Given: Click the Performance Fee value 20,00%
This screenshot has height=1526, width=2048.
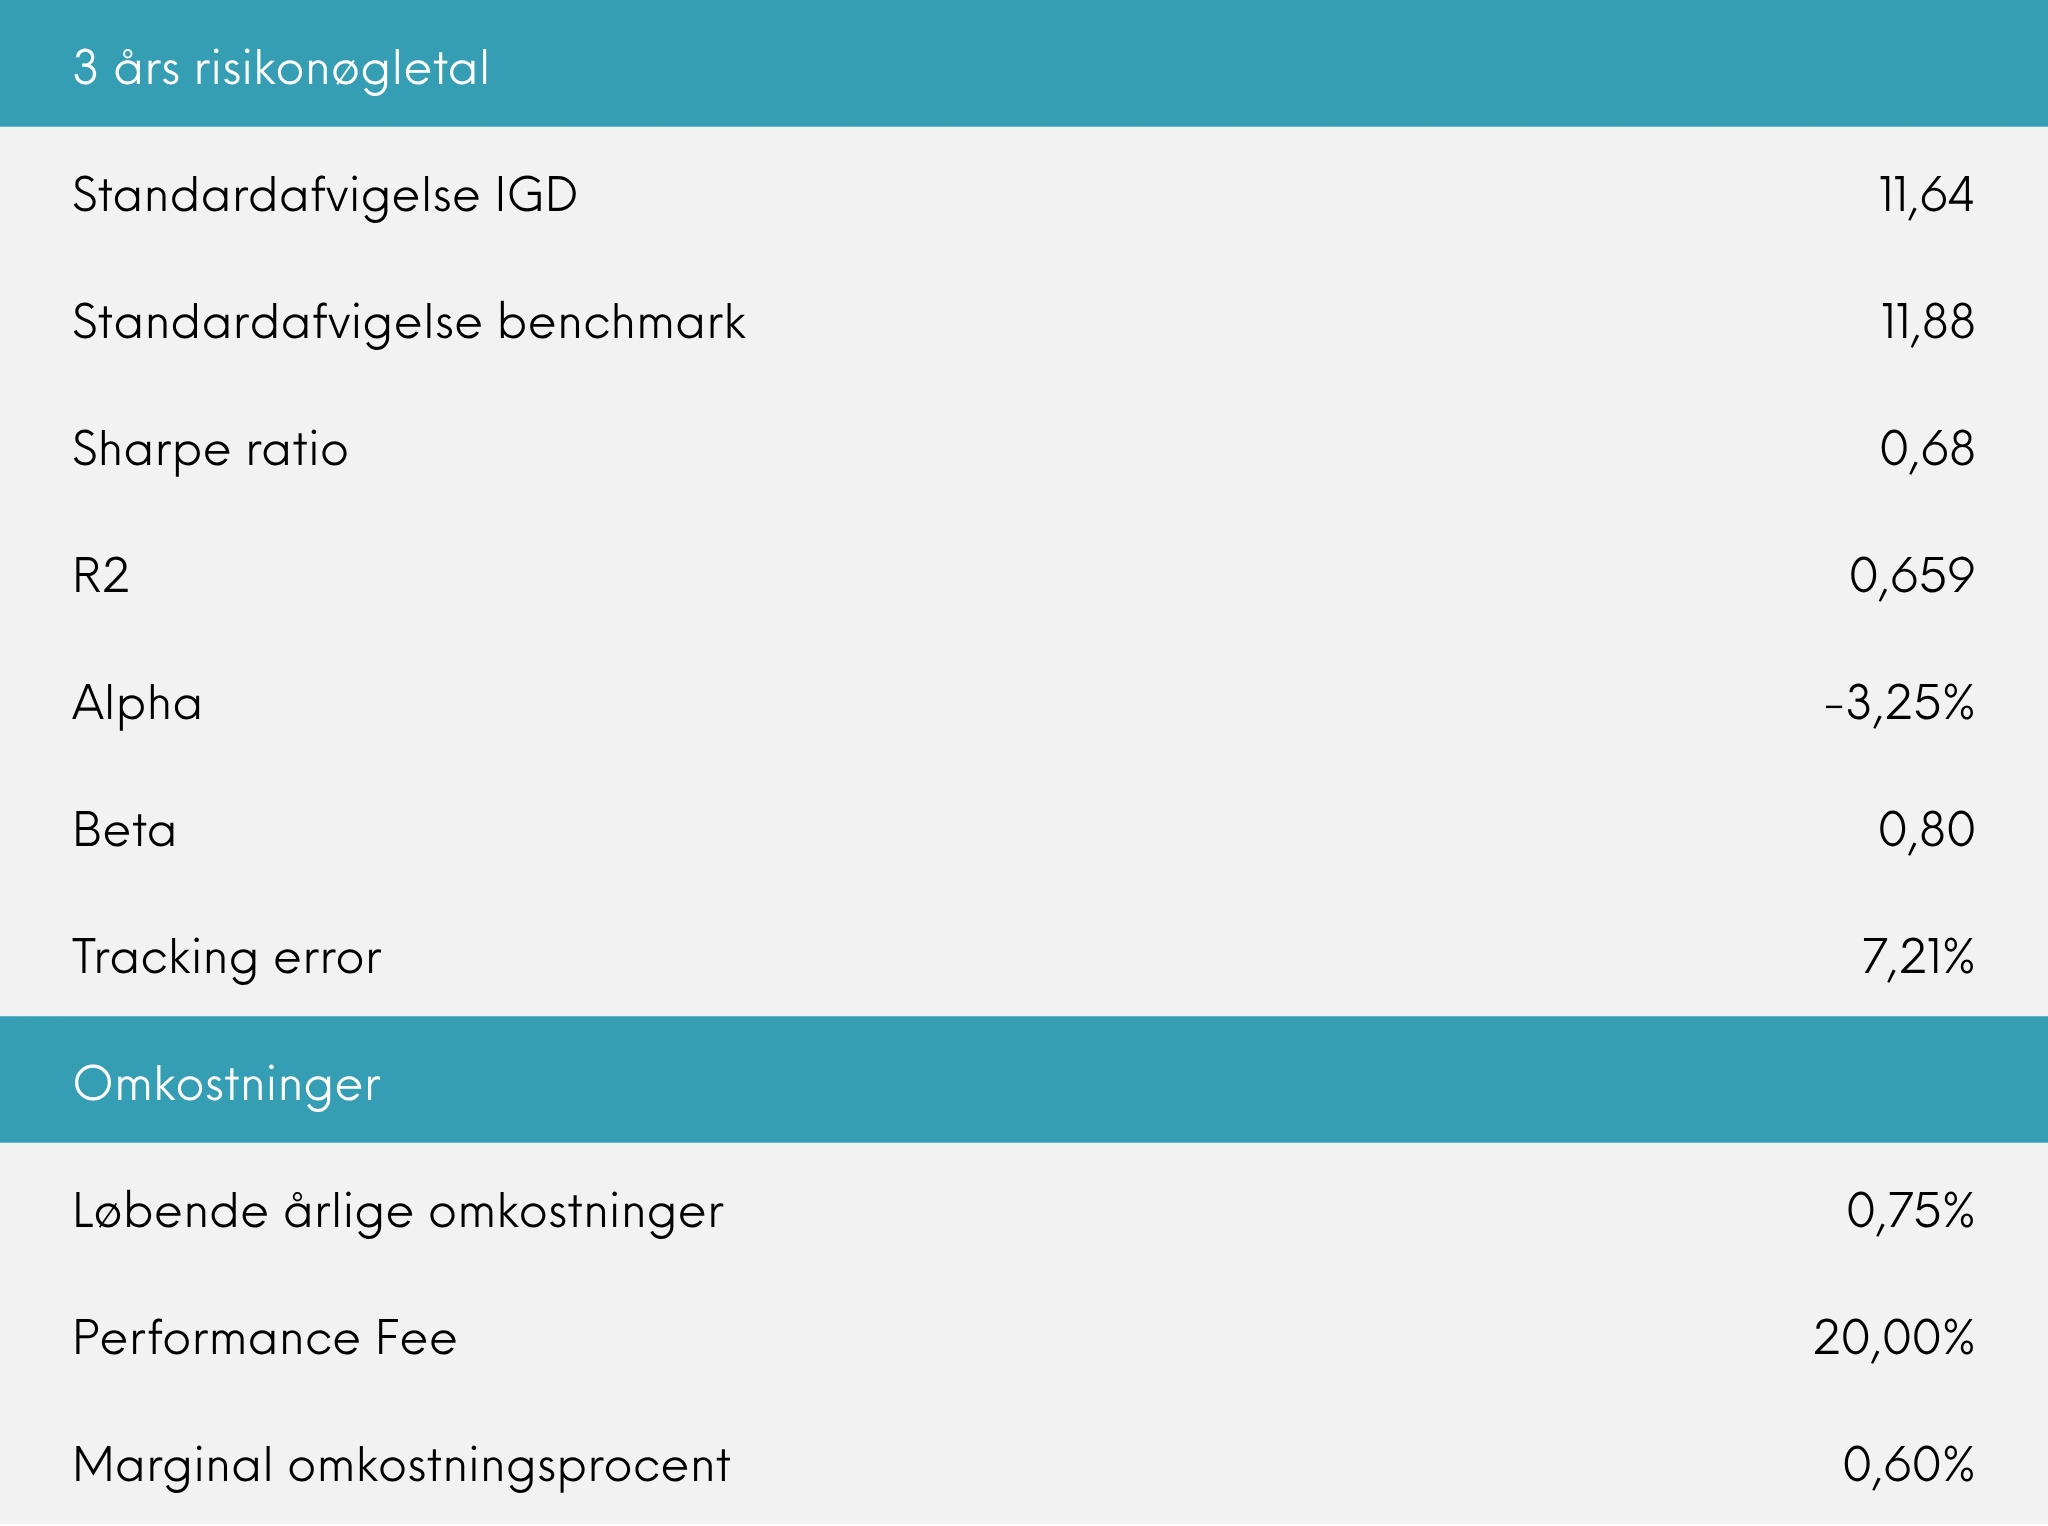Looking at the screenshot, I should [x=1893, y=1338].
